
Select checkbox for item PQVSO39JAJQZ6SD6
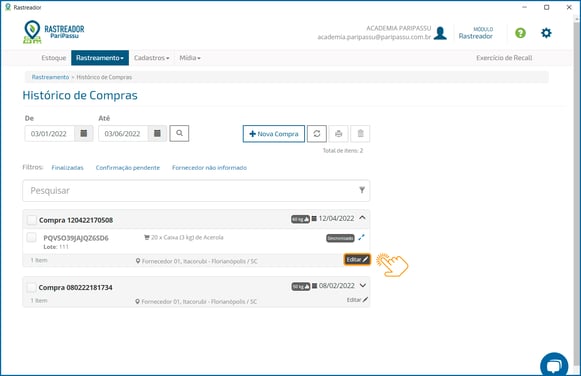tap(31, 237)
